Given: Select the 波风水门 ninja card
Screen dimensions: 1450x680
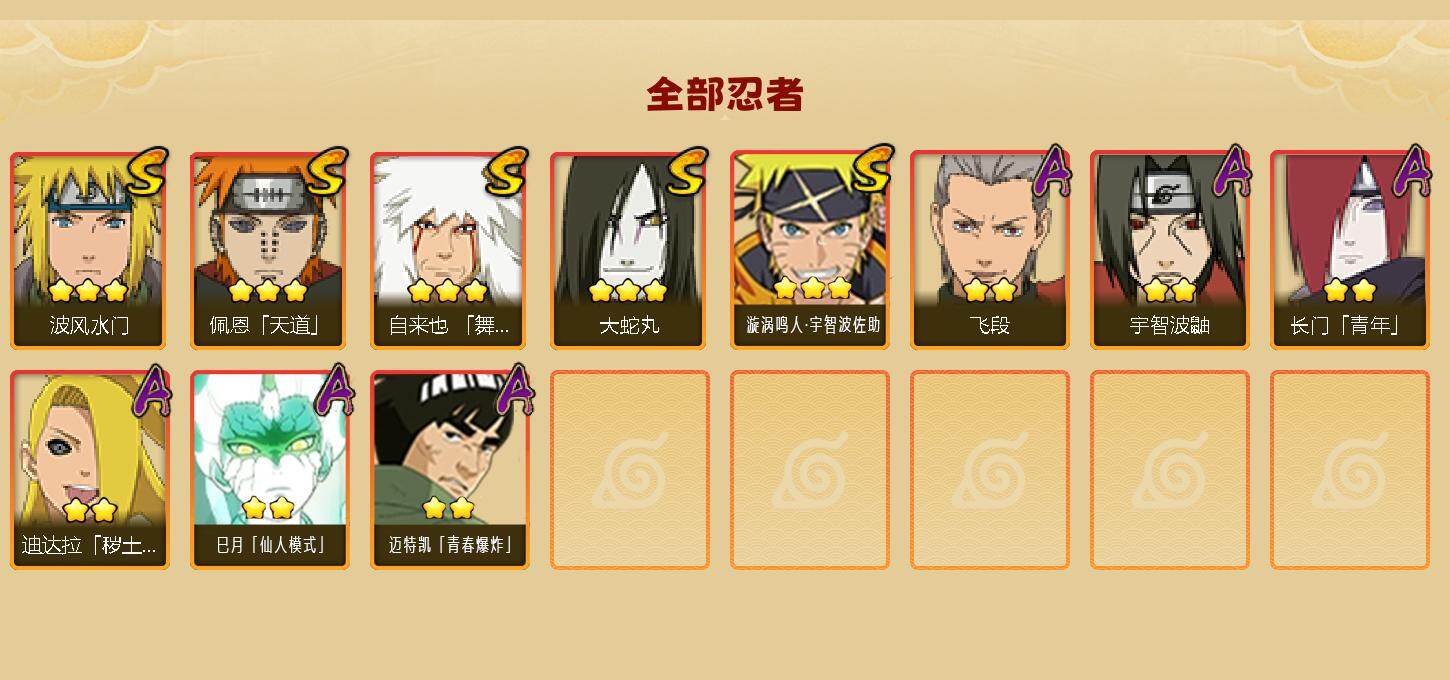Looking at the screenshot, I should pyautogui.click(x=89, y=250).
